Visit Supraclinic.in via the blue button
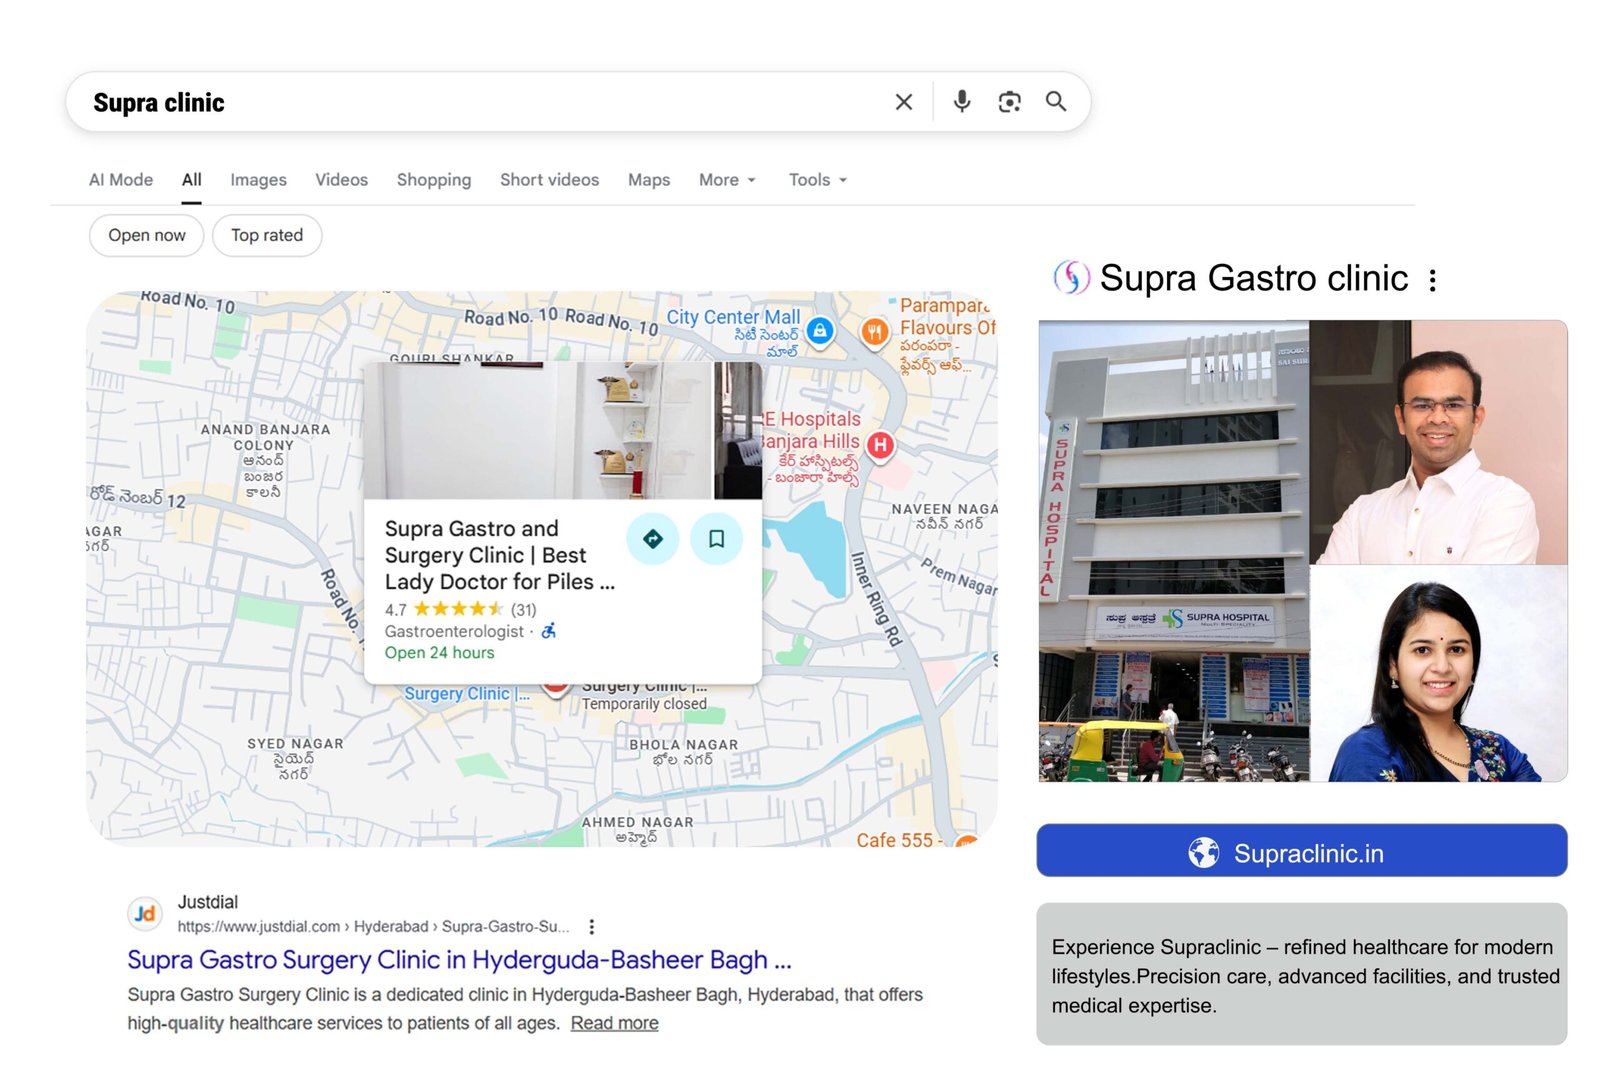The height and width of the screenshot is (1067, 1600). 1300,852
